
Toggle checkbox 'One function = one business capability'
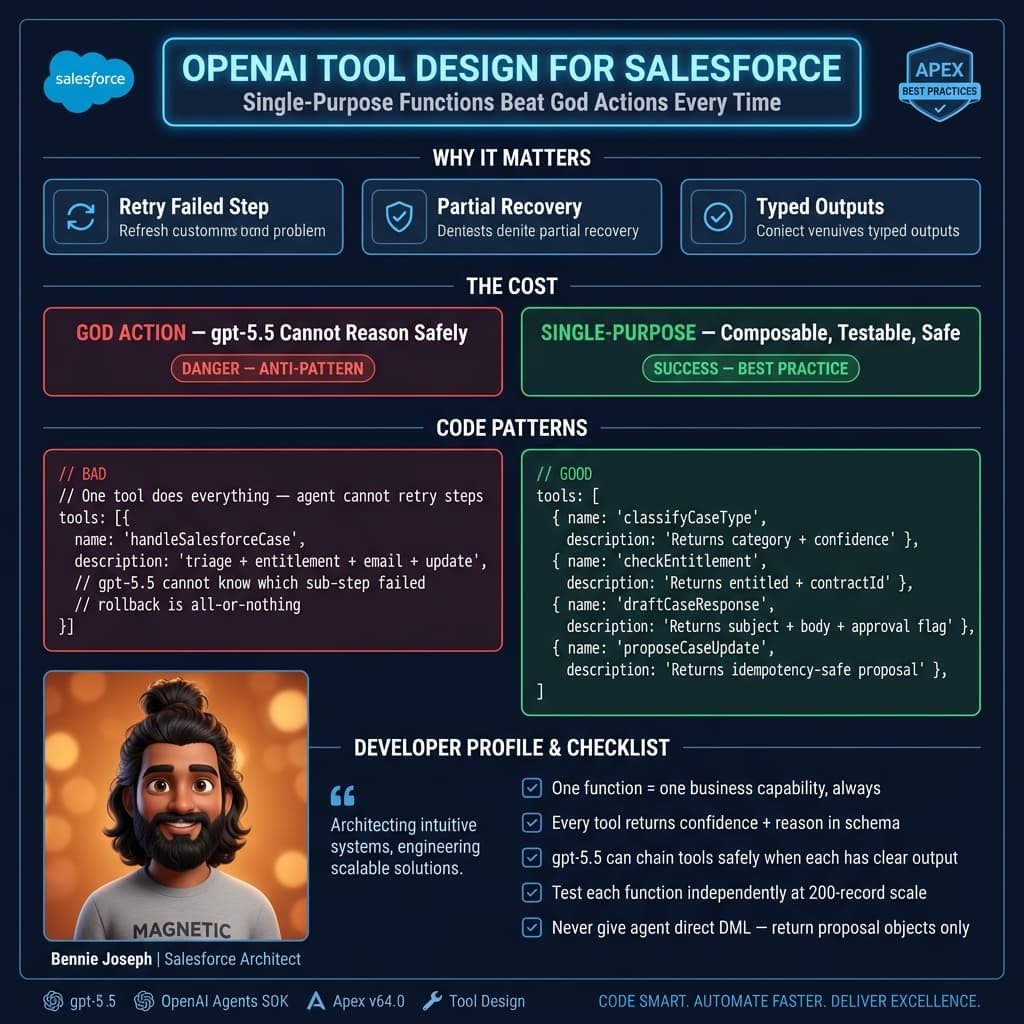tap(532, 788)
